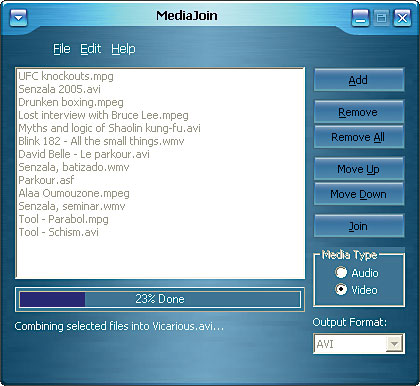Select Tool - Schism.avi in the list
420x386 pixels.
point(58,232)
